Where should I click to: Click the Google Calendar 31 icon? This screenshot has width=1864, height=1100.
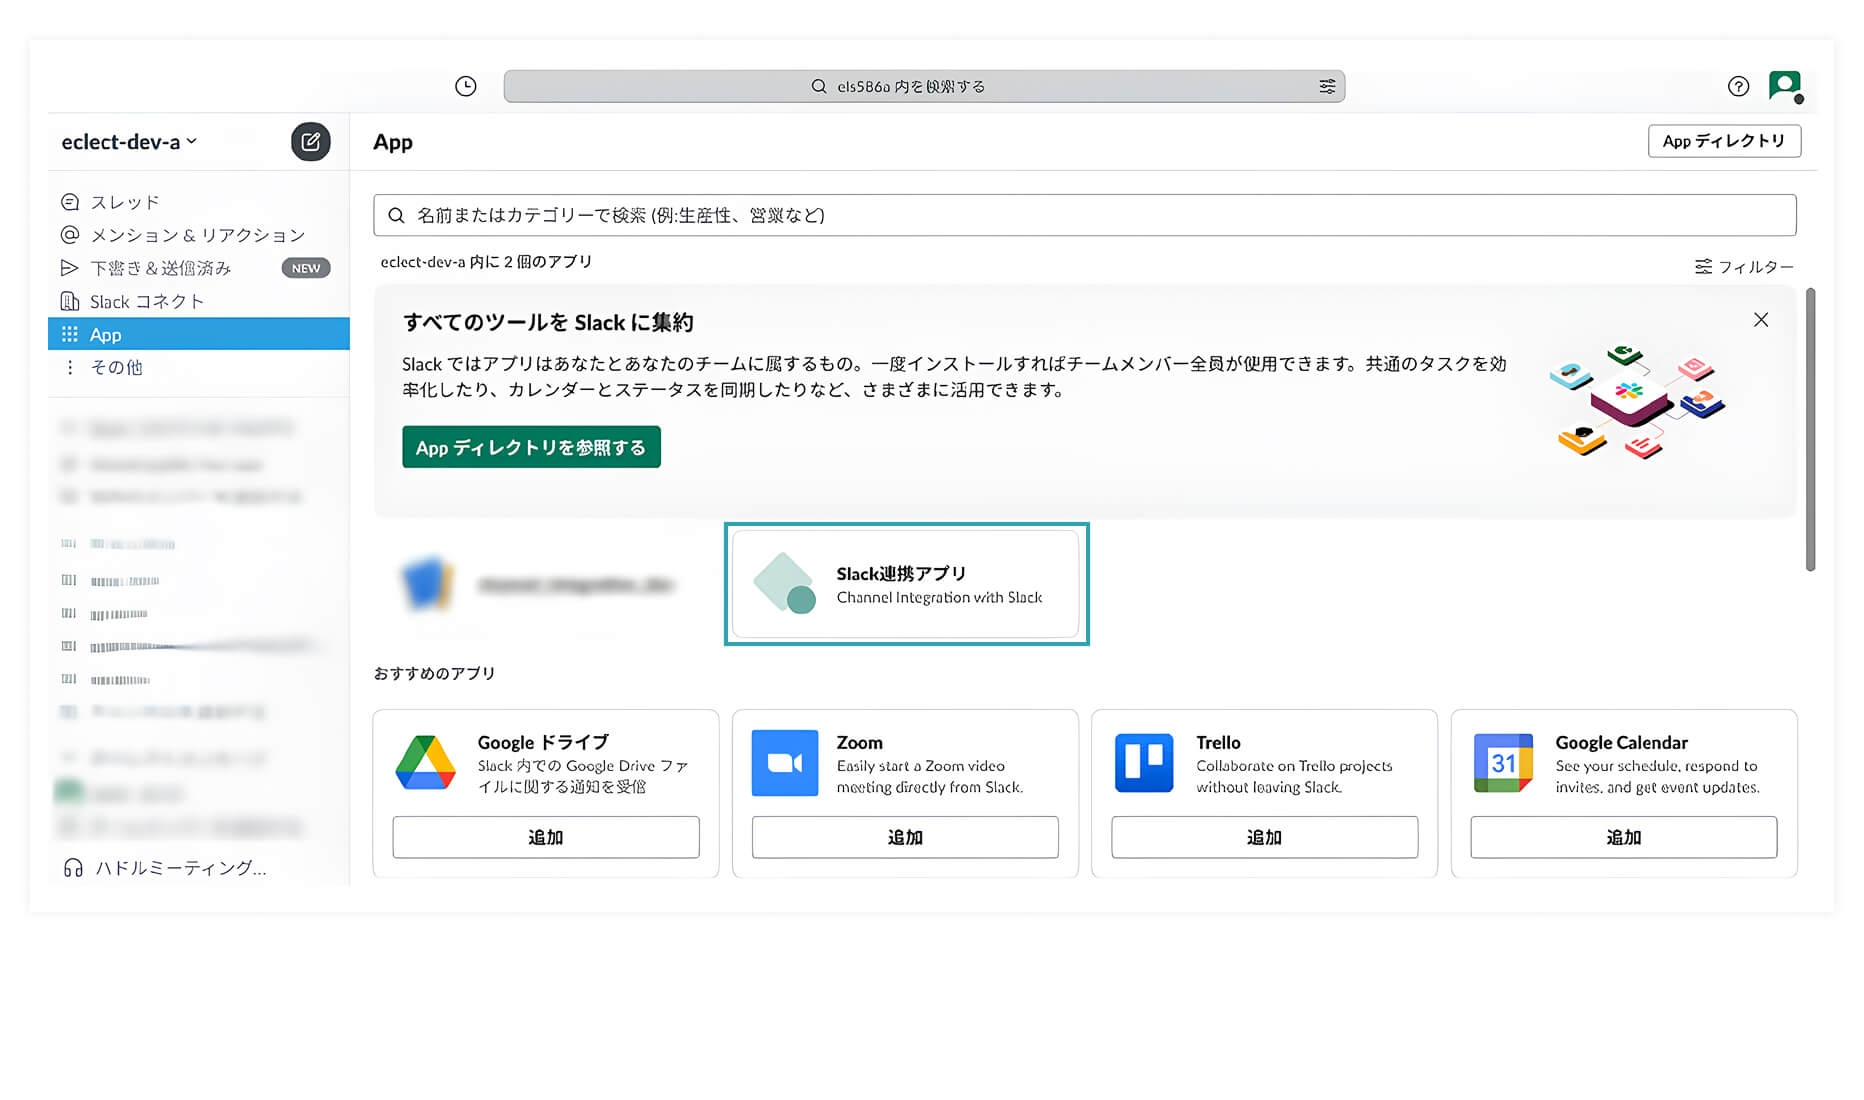coord(1503,763)
